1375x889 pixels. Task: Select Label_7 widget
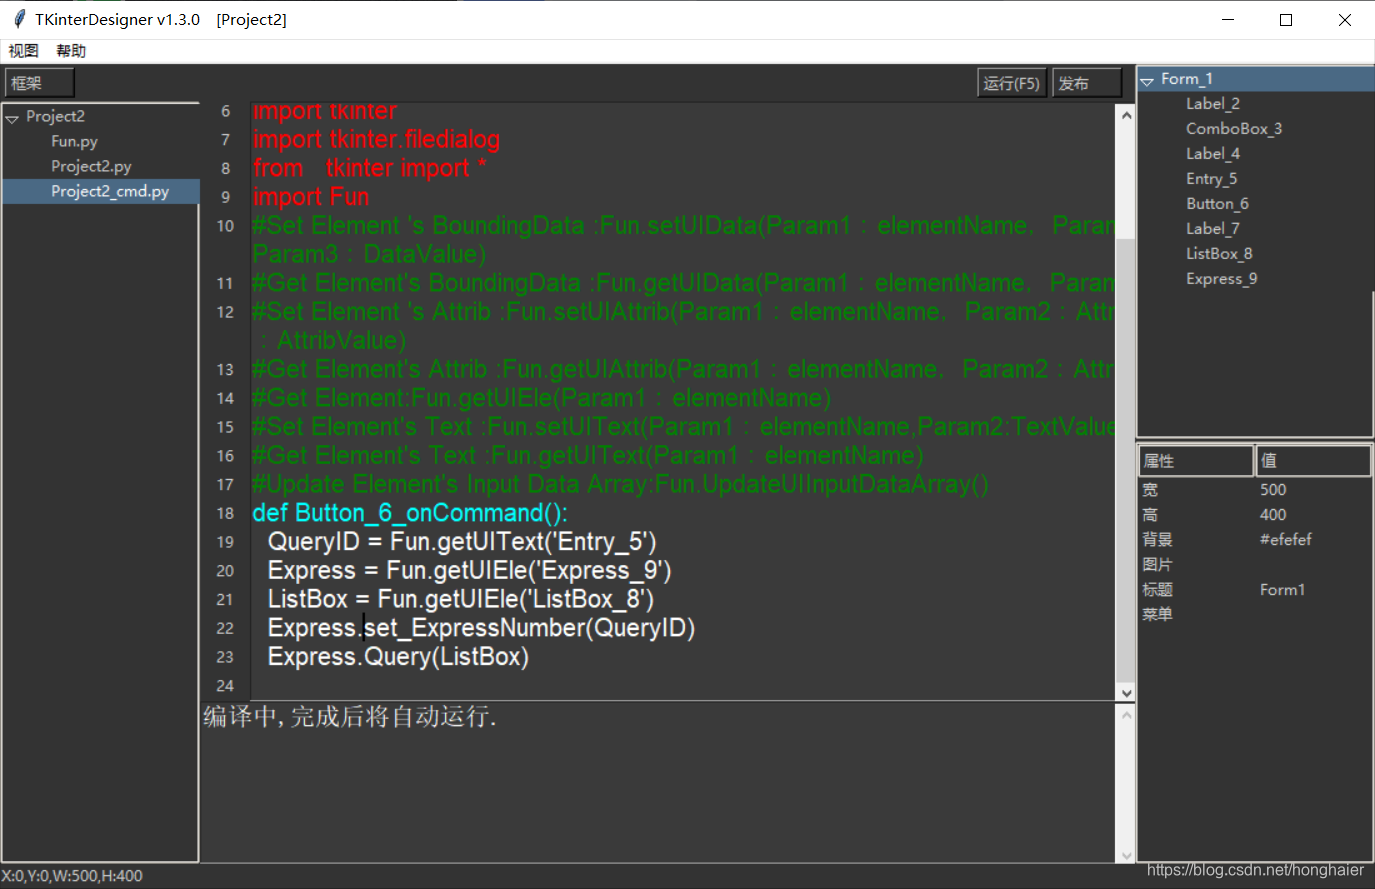pyautogui.click(x=1212, y=229)
